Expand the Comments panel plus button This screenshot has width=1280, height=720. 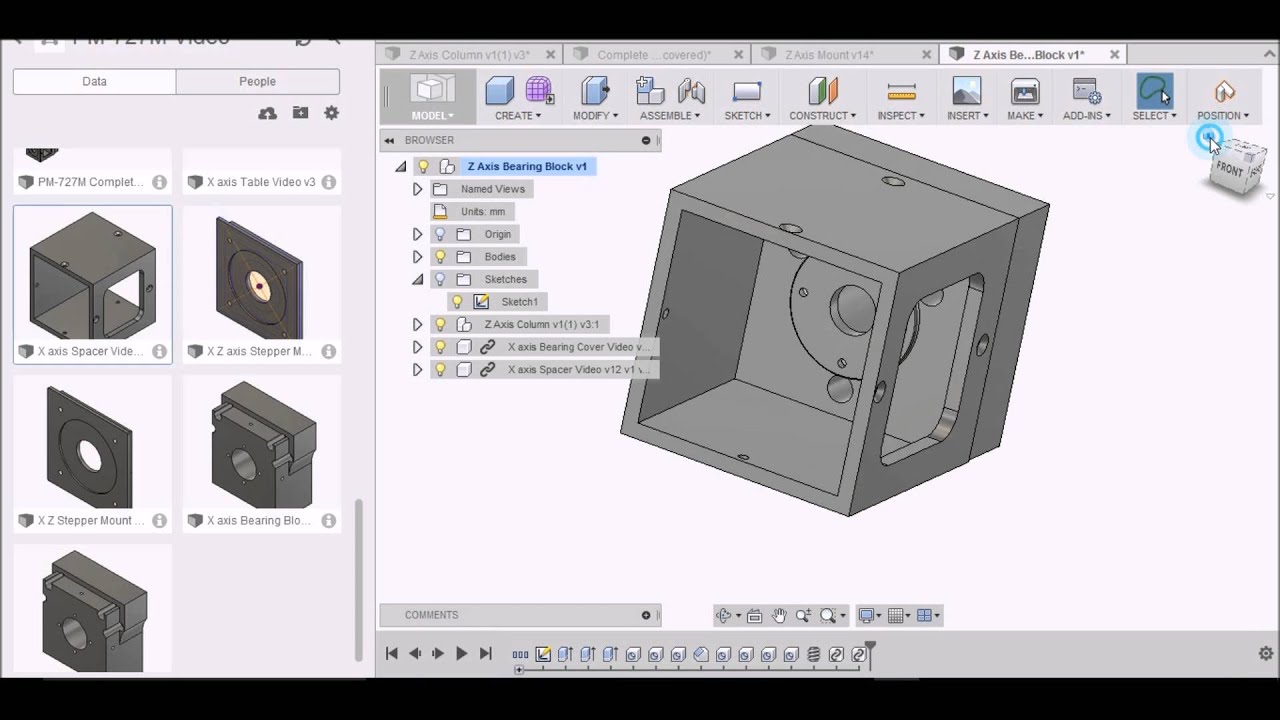[646, 615]
